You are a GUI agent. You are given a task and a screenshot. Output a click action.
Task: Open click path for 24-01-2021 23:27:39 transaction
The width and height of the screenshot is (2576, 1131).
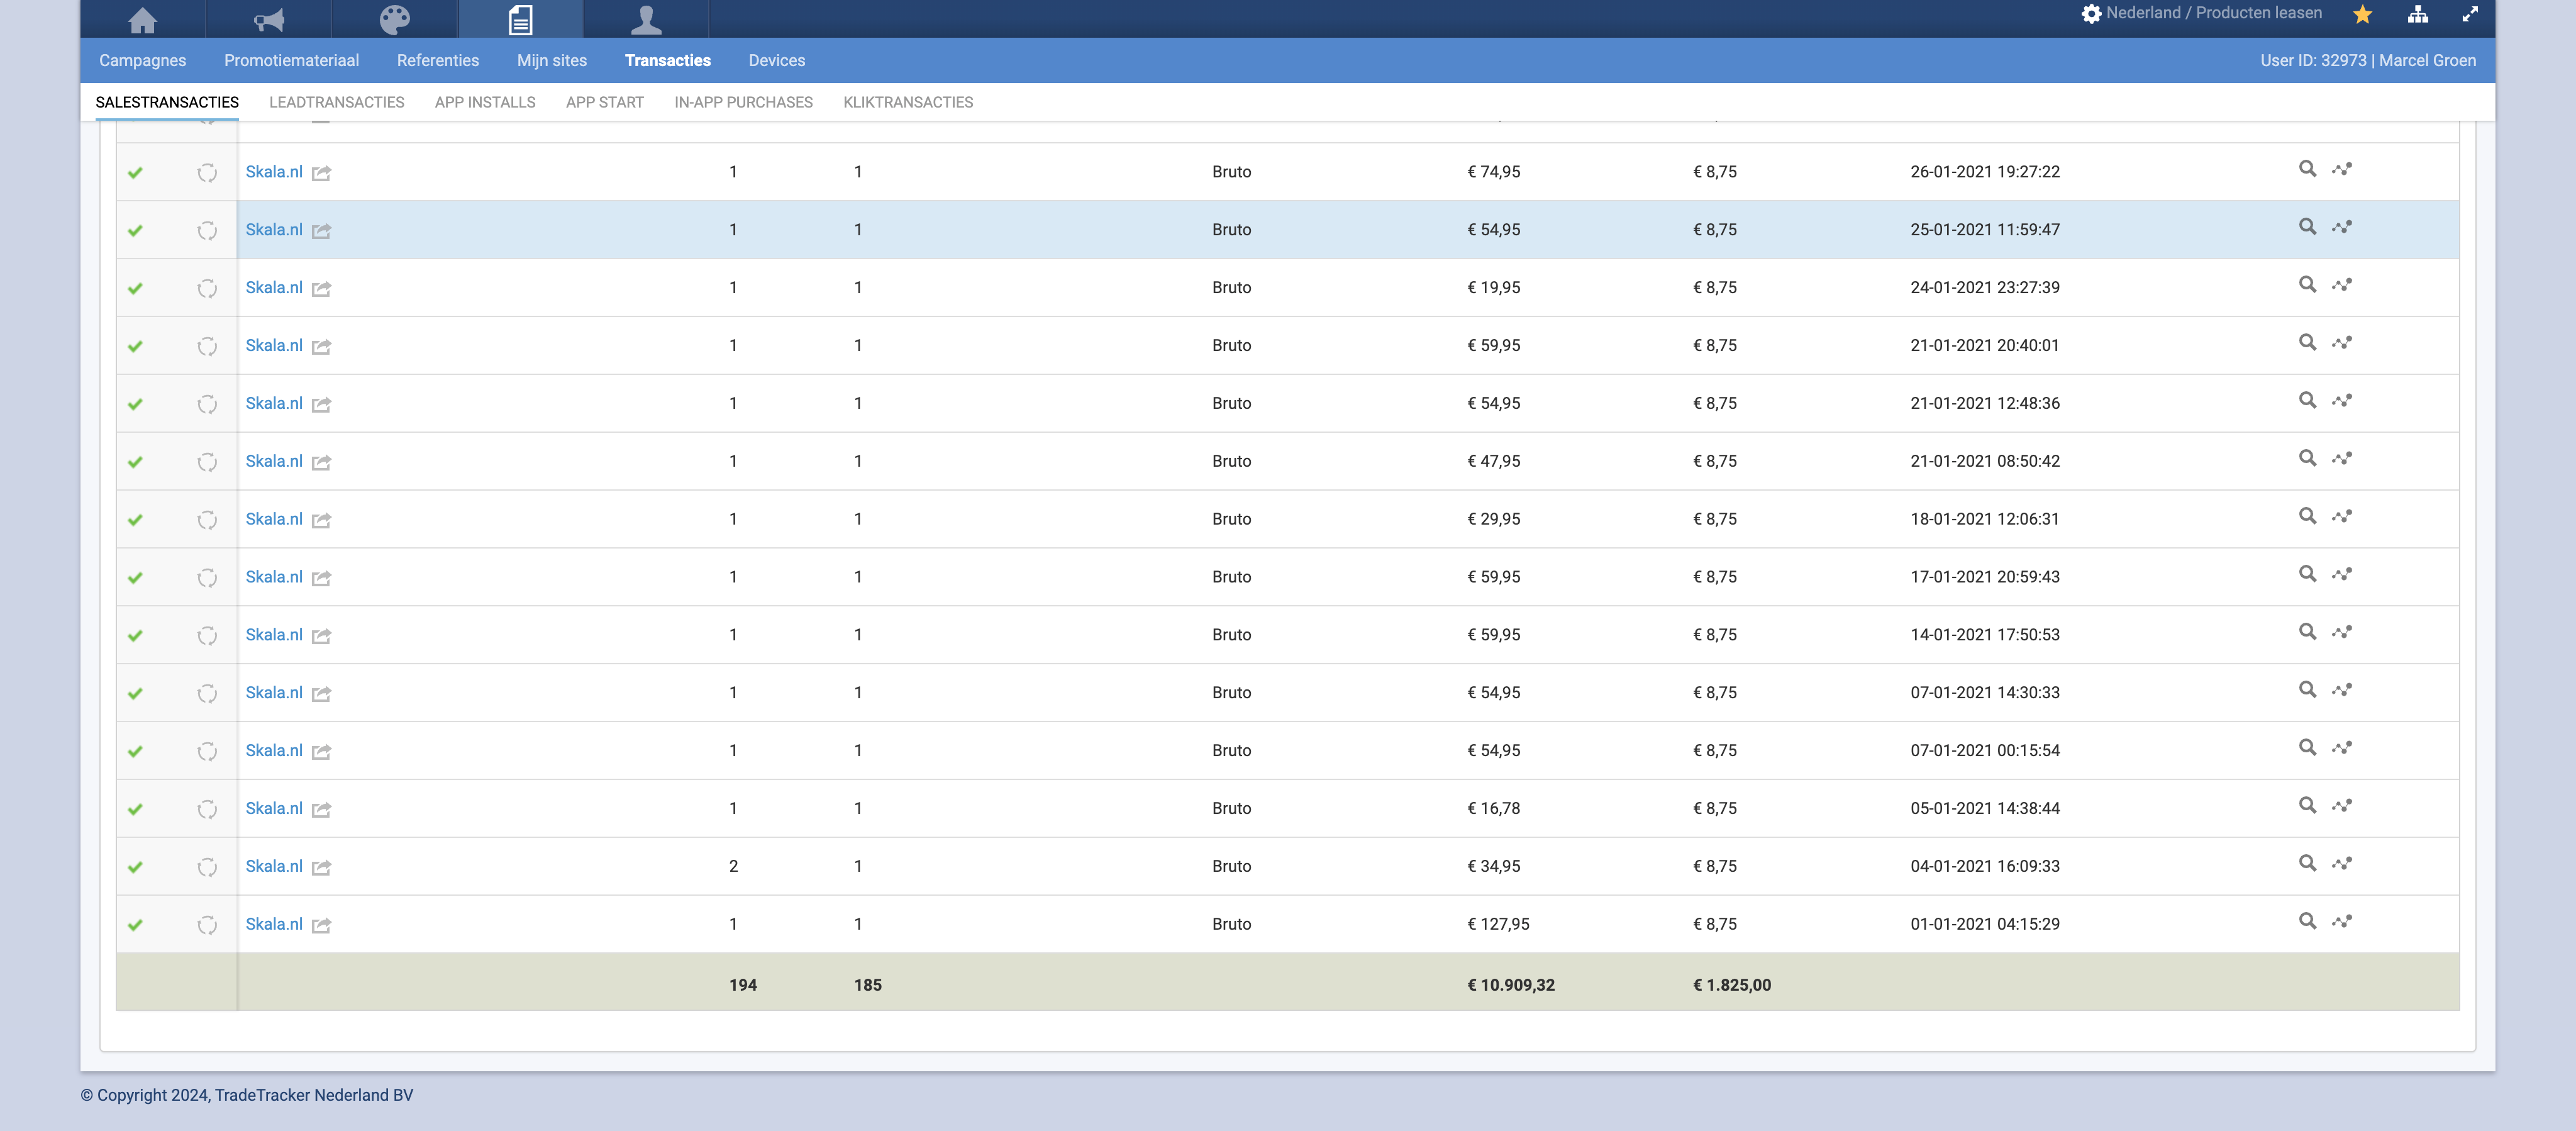pos(2342,285)
